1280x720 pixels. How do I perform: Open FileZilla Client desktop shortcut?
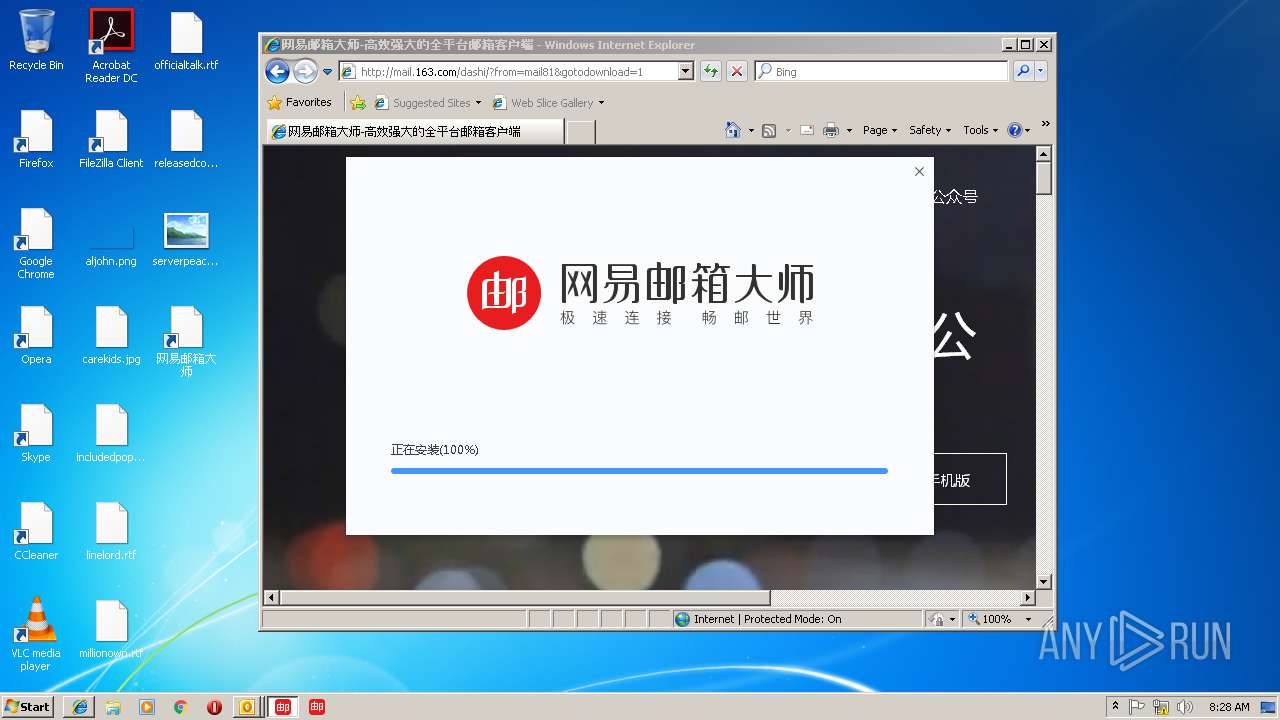(x=111, y=138)
